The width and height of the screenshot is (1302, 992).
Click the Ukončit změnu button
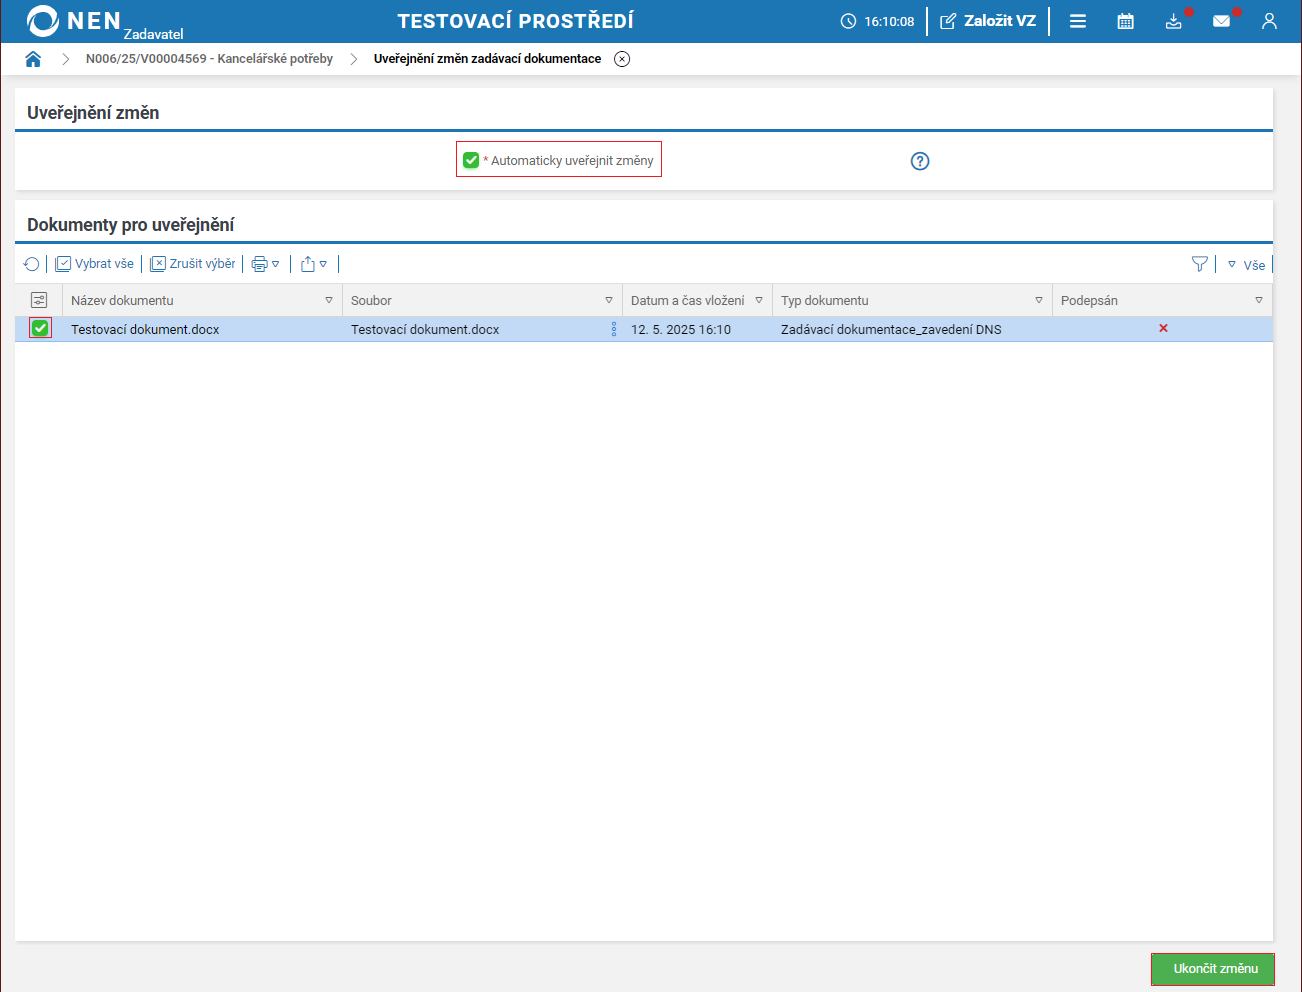(x=1212, y=969)
